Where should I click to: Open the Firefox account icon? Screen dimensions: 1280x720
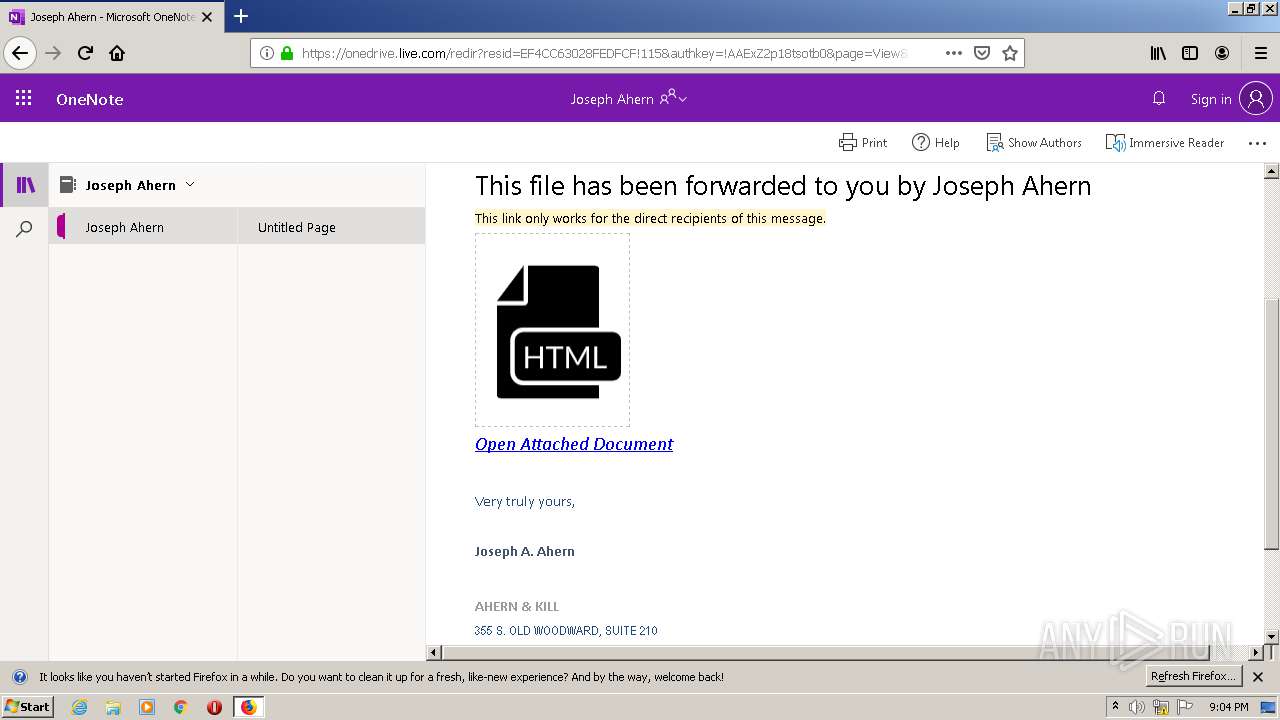pos(1222,53)
